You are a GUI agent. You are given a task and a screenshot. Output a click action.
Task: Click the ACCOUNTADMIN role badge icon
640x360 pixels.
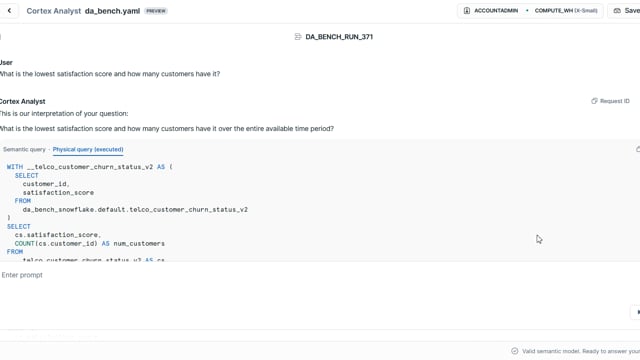pyautogui.click(x=467, y=11)
